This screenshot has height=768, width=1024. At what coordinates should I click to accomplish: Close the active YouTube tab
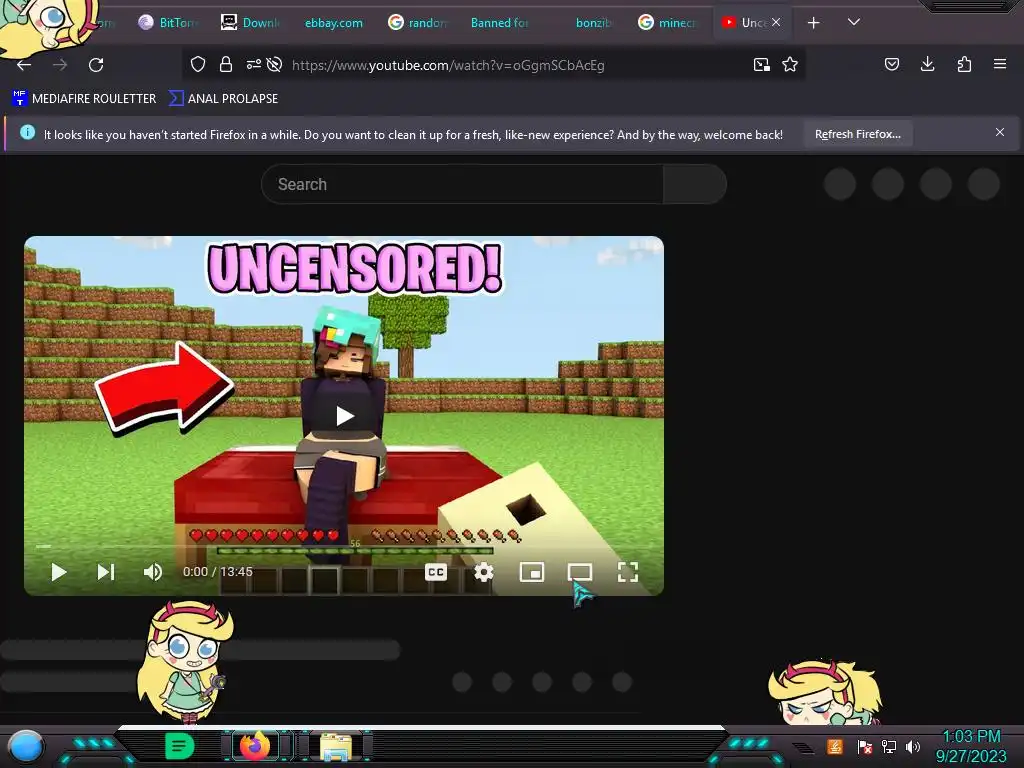point(776,22)
